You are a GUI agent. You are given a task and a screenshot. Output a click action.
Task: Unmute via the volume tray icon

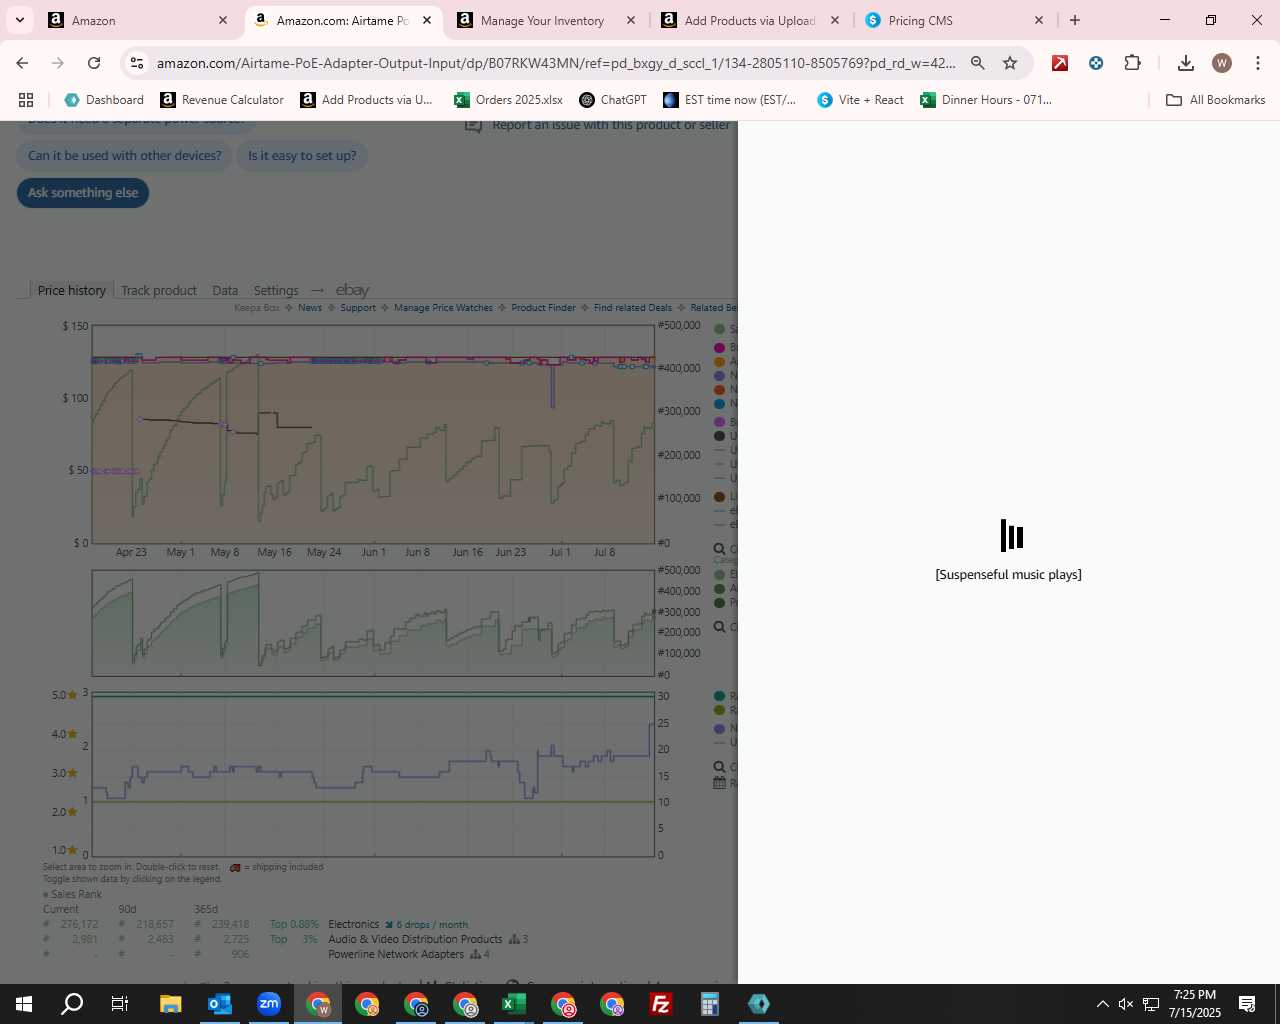[x=1126, y=1004]
